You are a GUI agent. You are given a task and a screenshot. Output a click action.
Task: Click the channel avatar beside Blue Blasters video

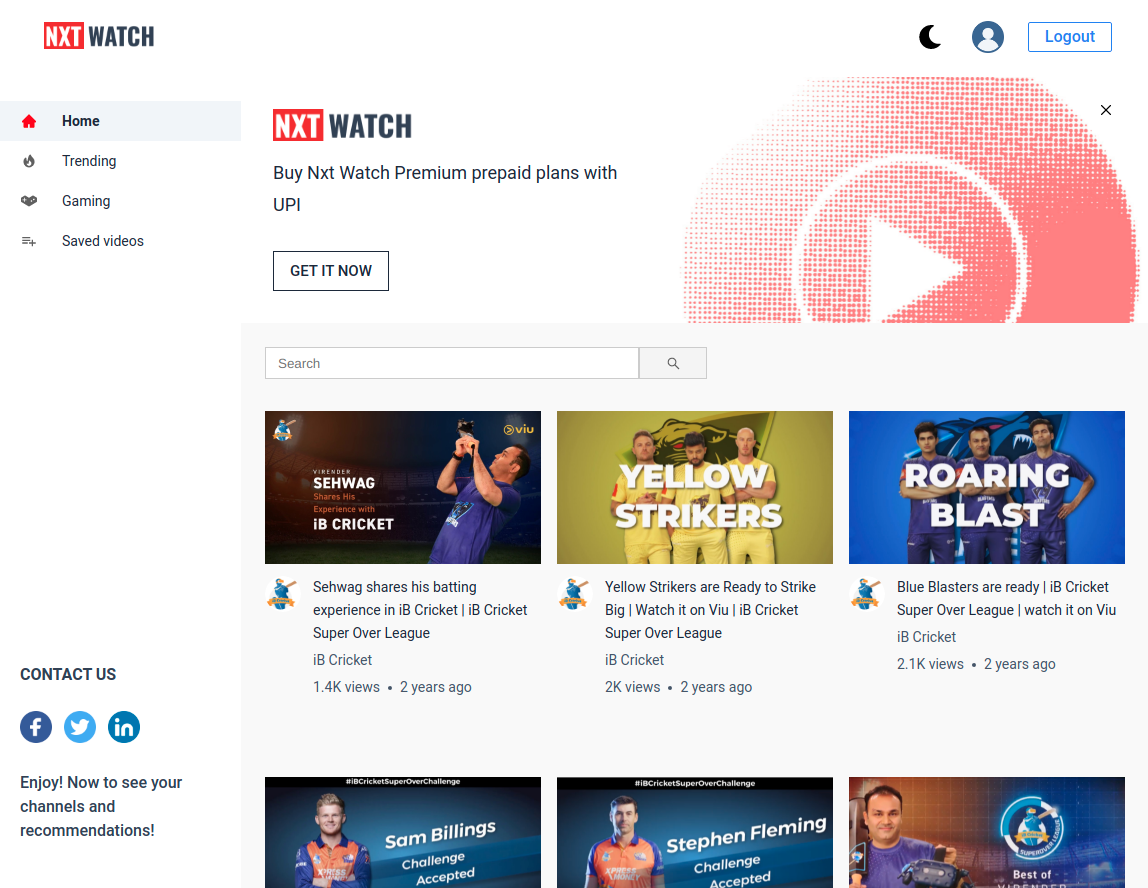pyautogui.click(x=866, y=594)
